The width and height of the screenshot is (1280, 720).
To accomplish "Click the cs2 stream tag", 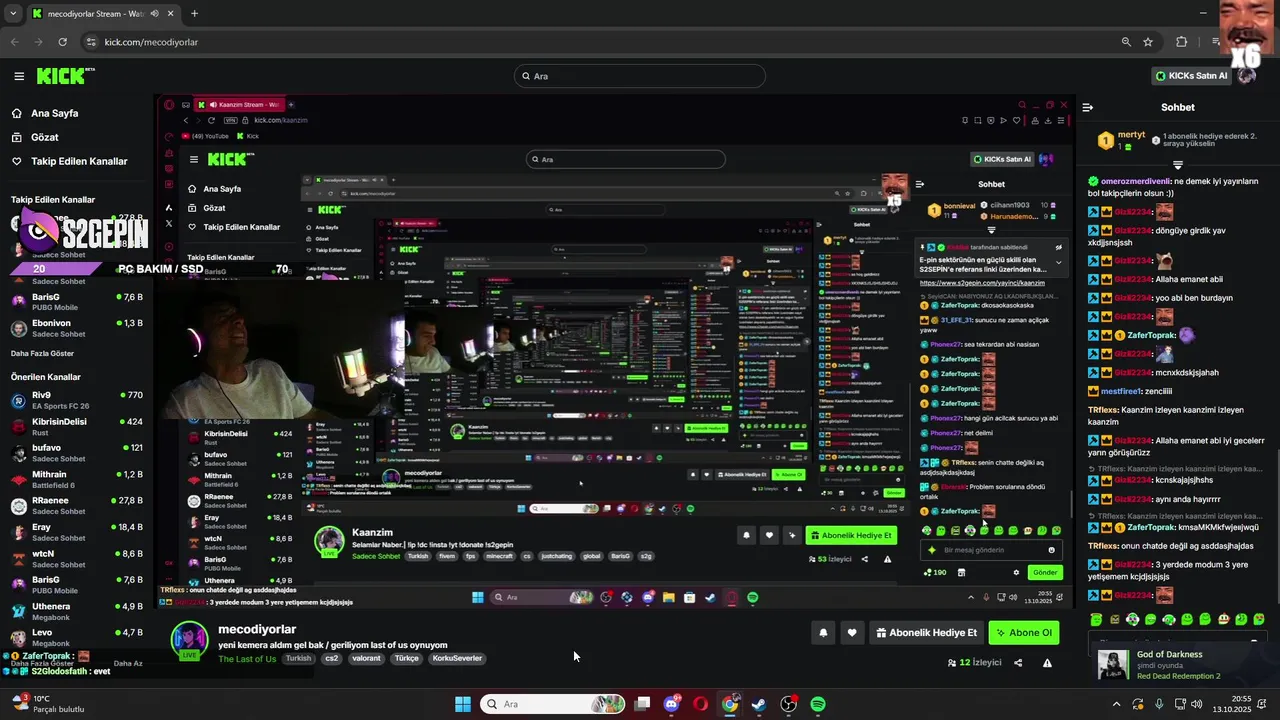I will click(x=332, y=658).
